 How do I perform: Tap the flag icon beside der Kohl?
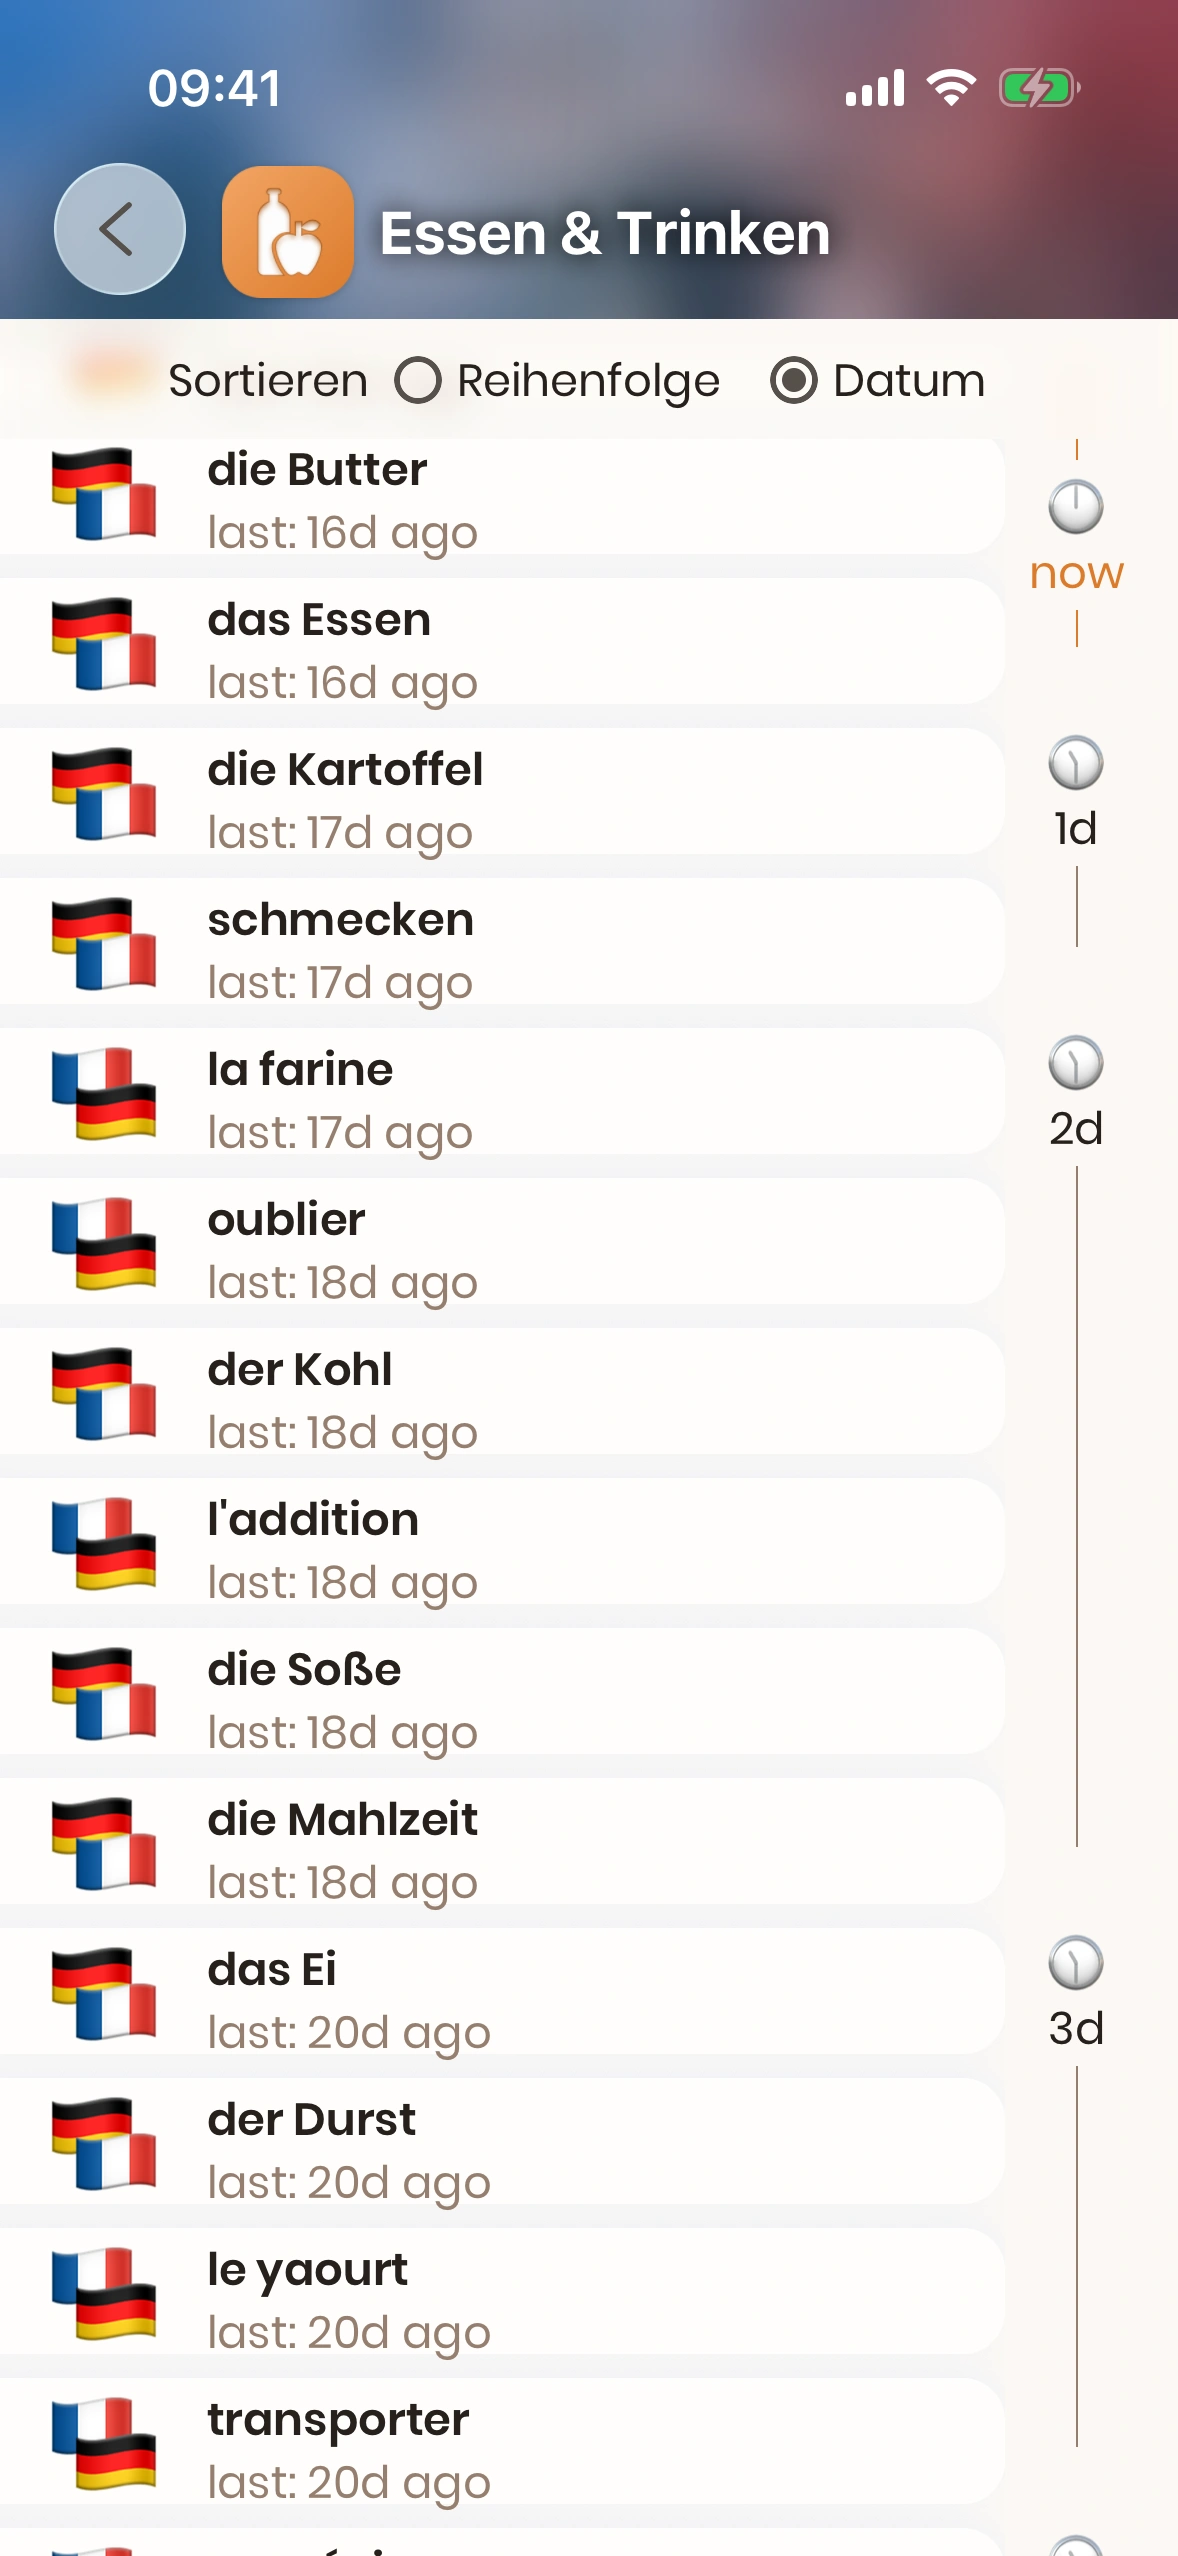pos(104,1394)
